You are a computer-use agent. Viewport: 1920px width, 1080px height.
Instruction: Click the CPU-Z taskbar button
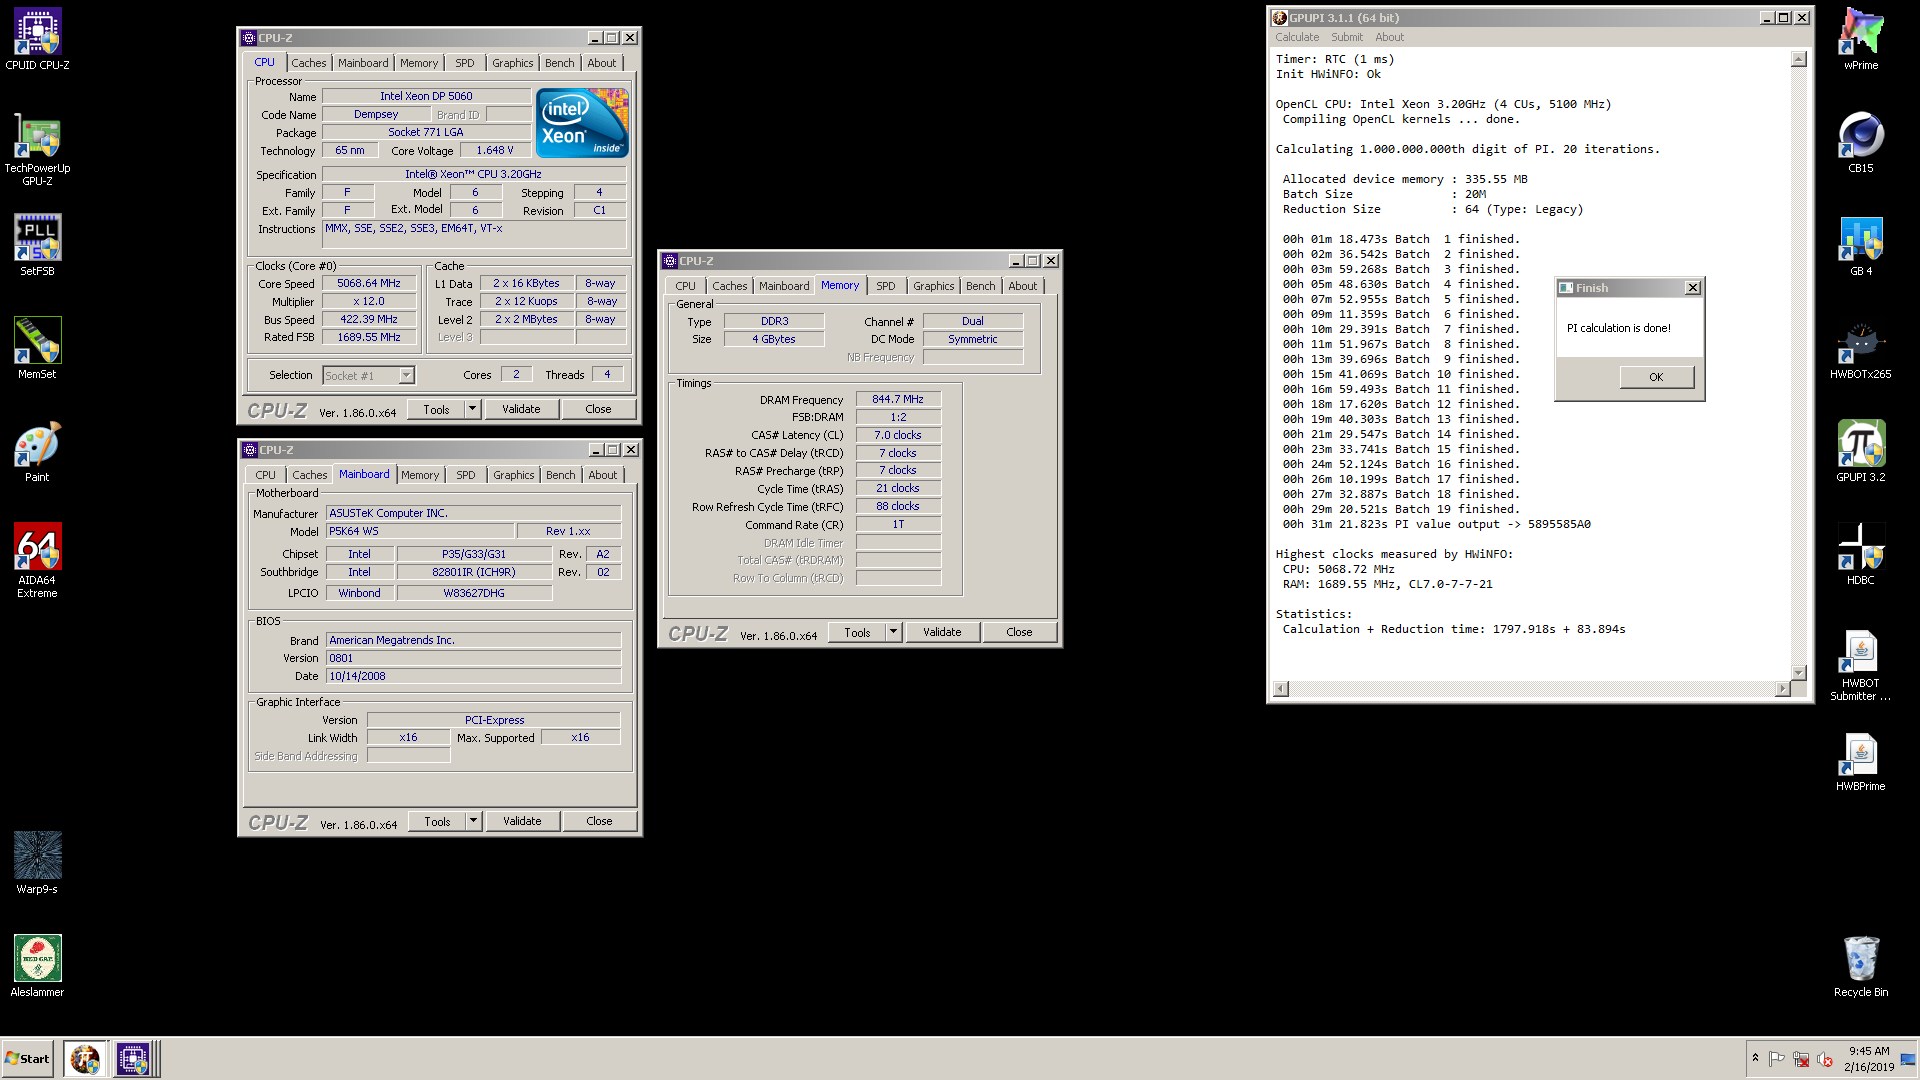[132, 1058]
